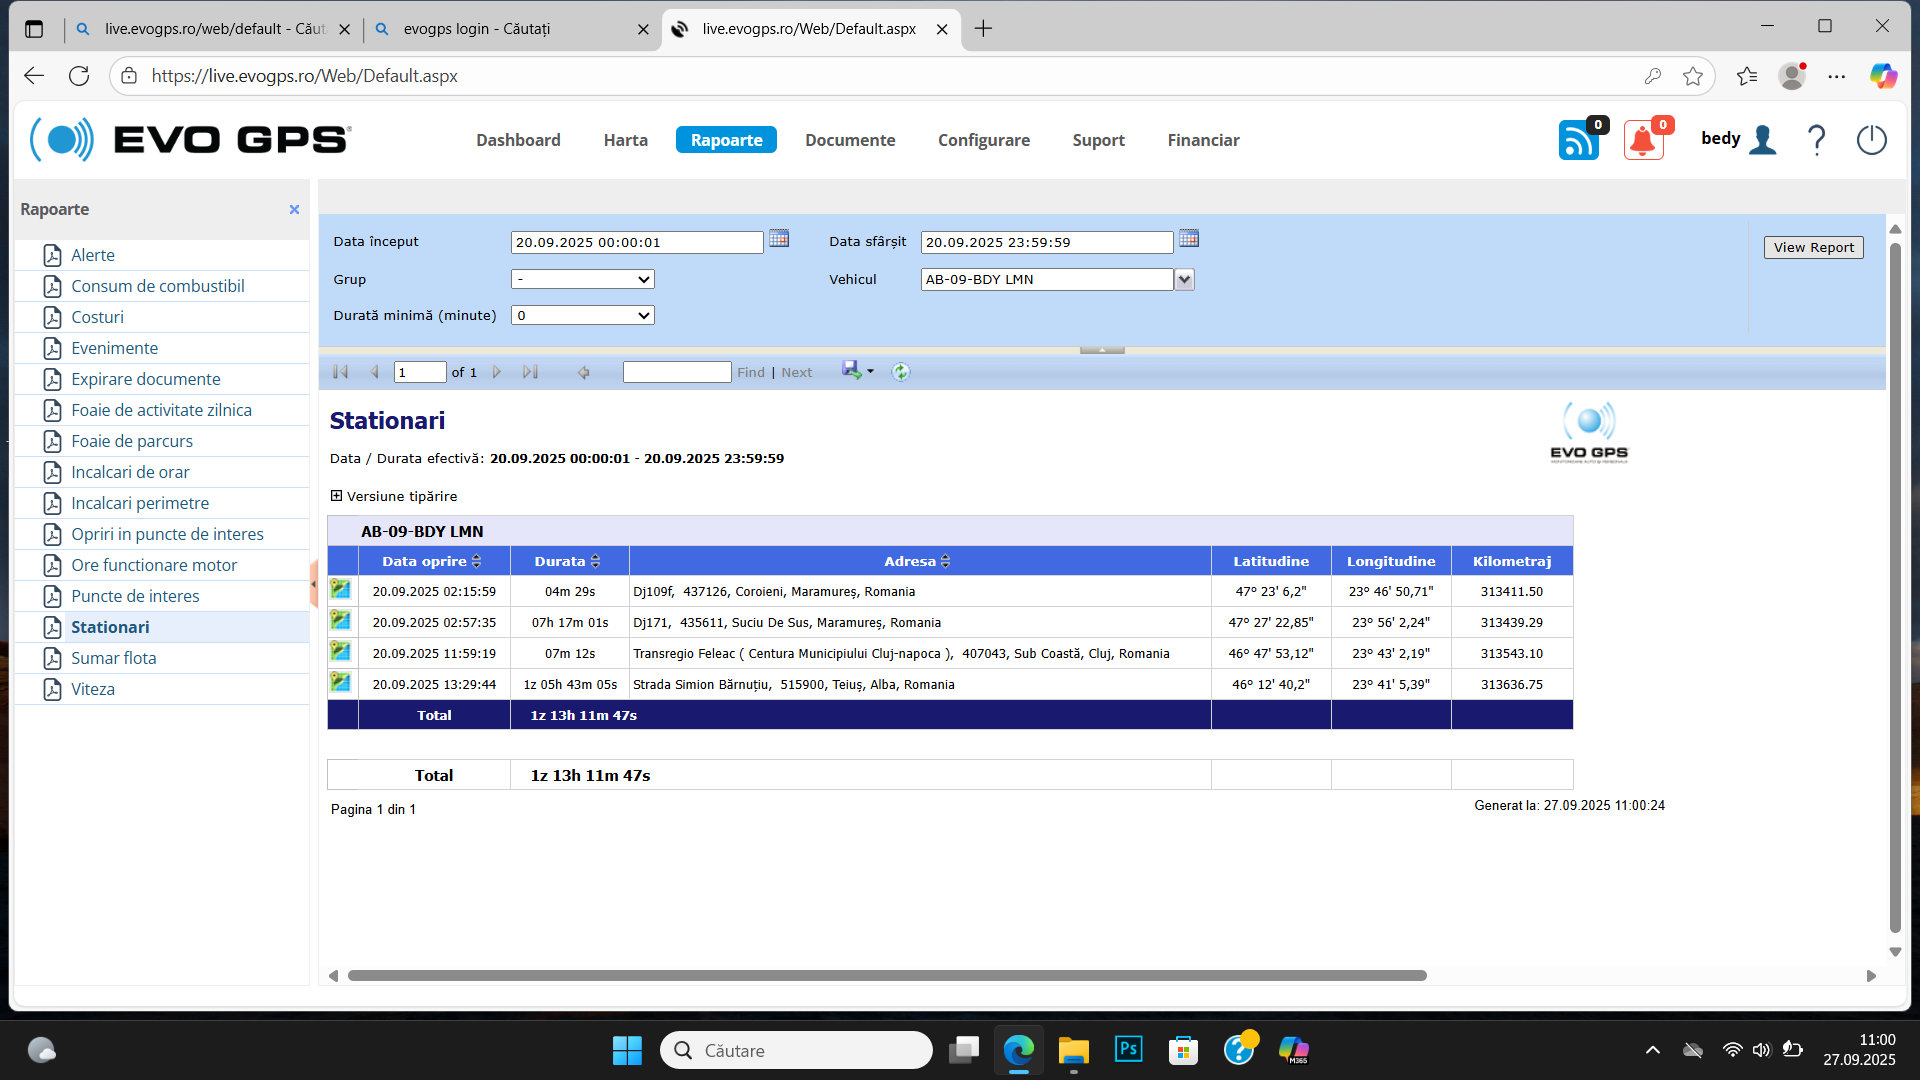Open map icon for Coroieni stop row
This screenshot has width=1920, height=1080.
[x=341, y=590]
